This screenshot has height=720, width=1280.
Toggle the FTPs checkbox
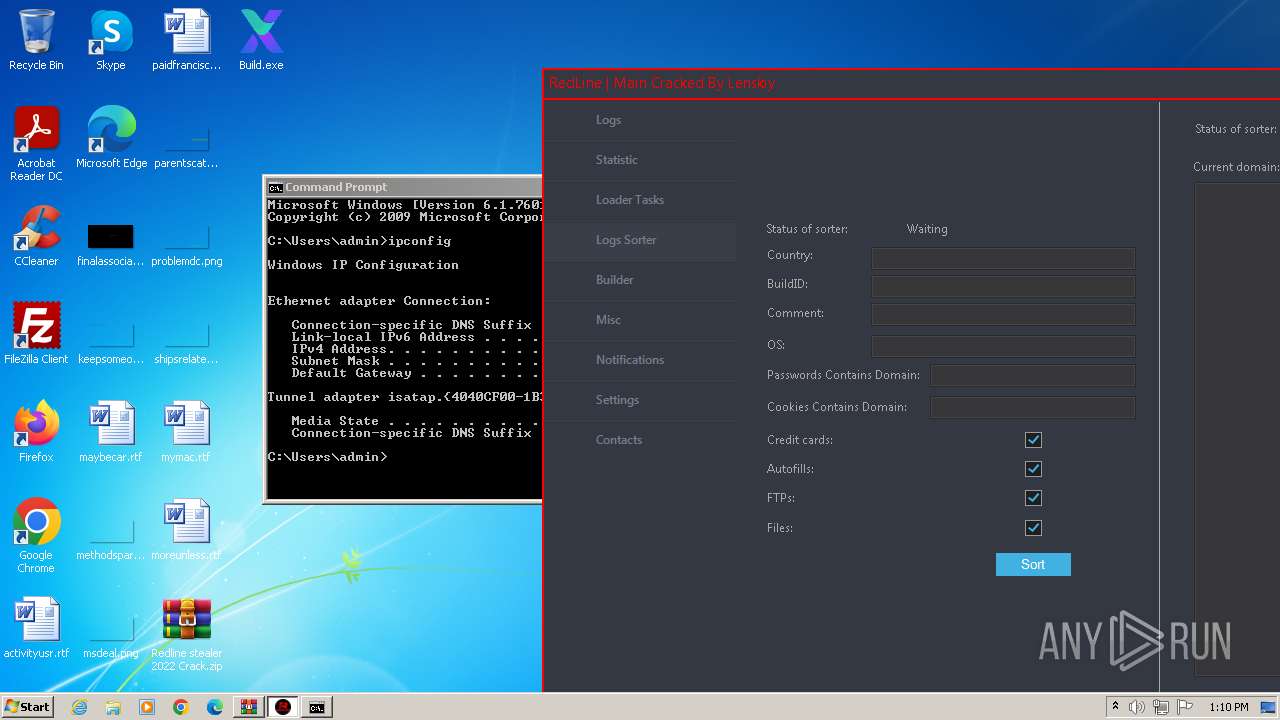(1033, 498)
